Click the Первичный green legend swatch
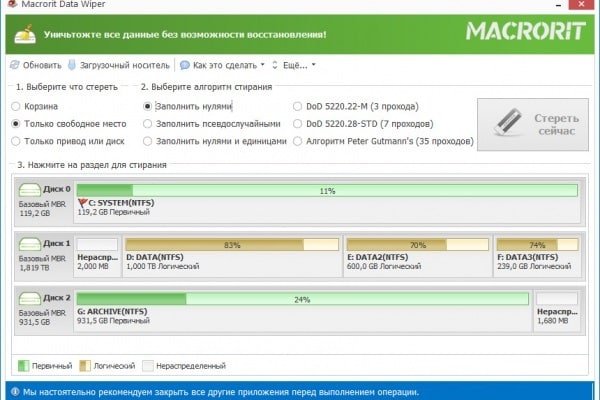600x400 pixels. [x=23, y=366]
